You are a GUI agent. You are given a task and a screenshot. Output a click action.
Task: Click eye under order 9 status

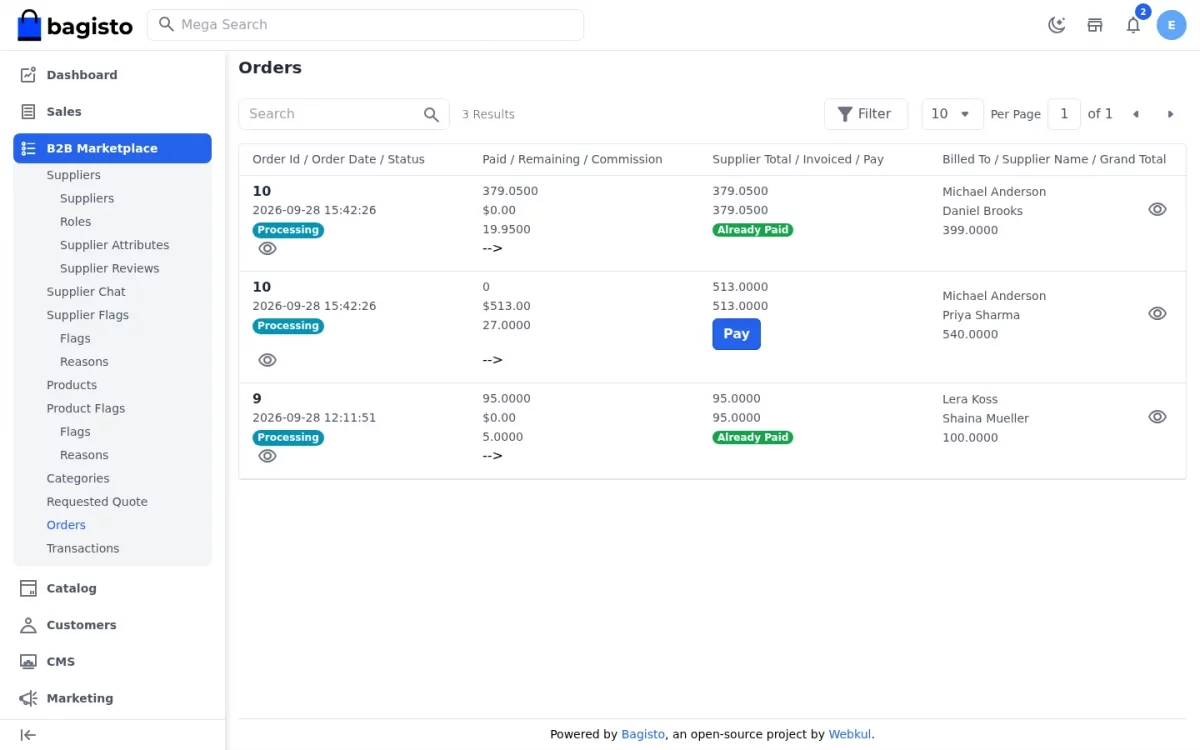(x=267, y=456)
